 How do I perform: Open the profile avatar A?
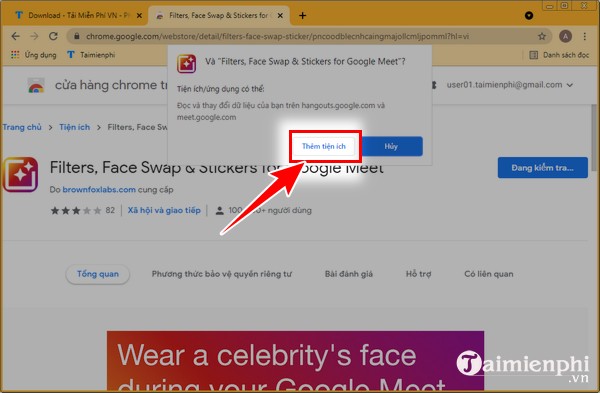point(565,36)
